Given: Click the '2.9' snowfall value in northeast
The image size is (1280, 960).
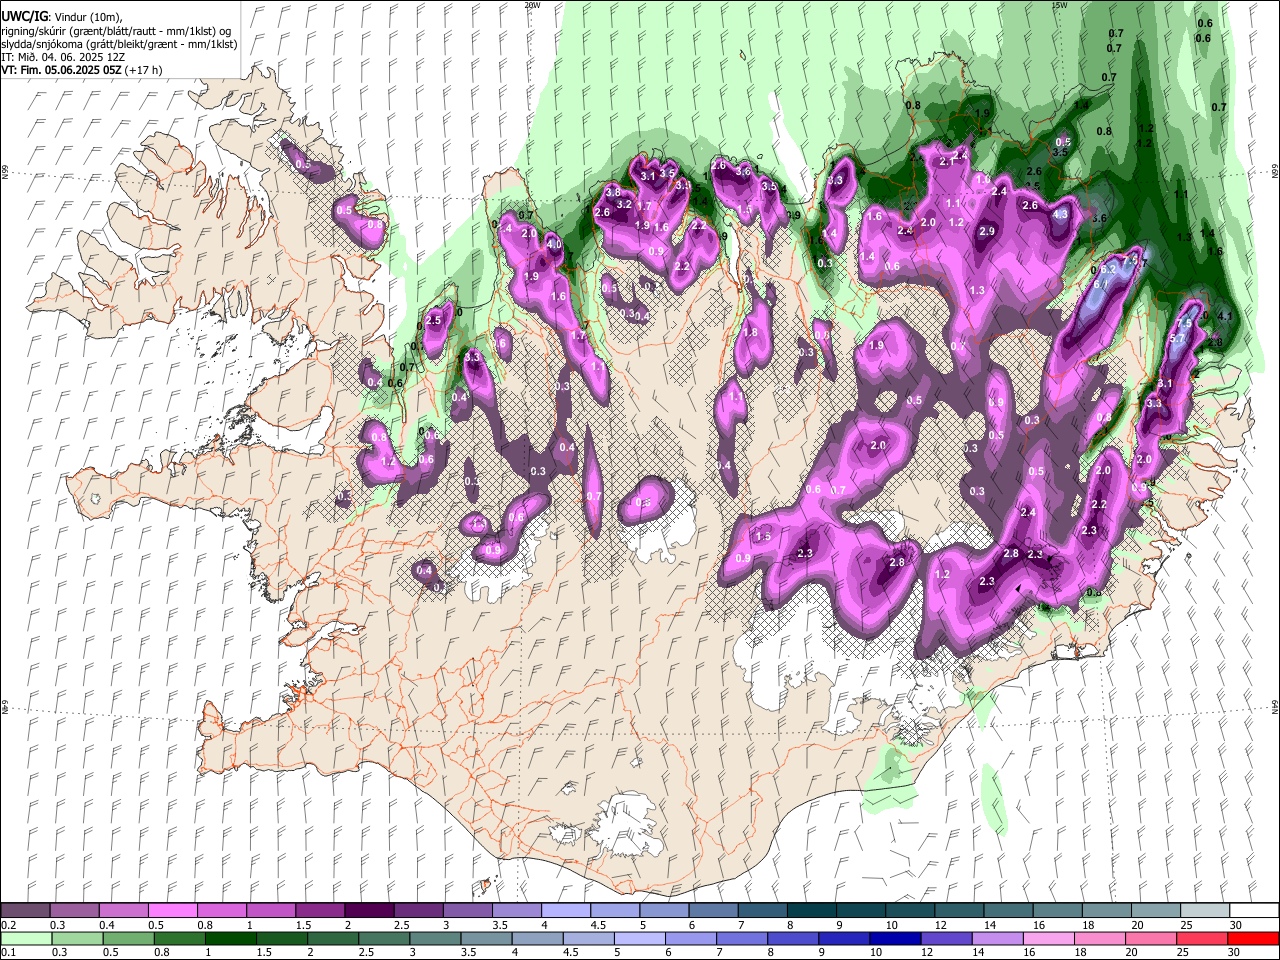Looking at the screenshot, I should pos(987,231).
